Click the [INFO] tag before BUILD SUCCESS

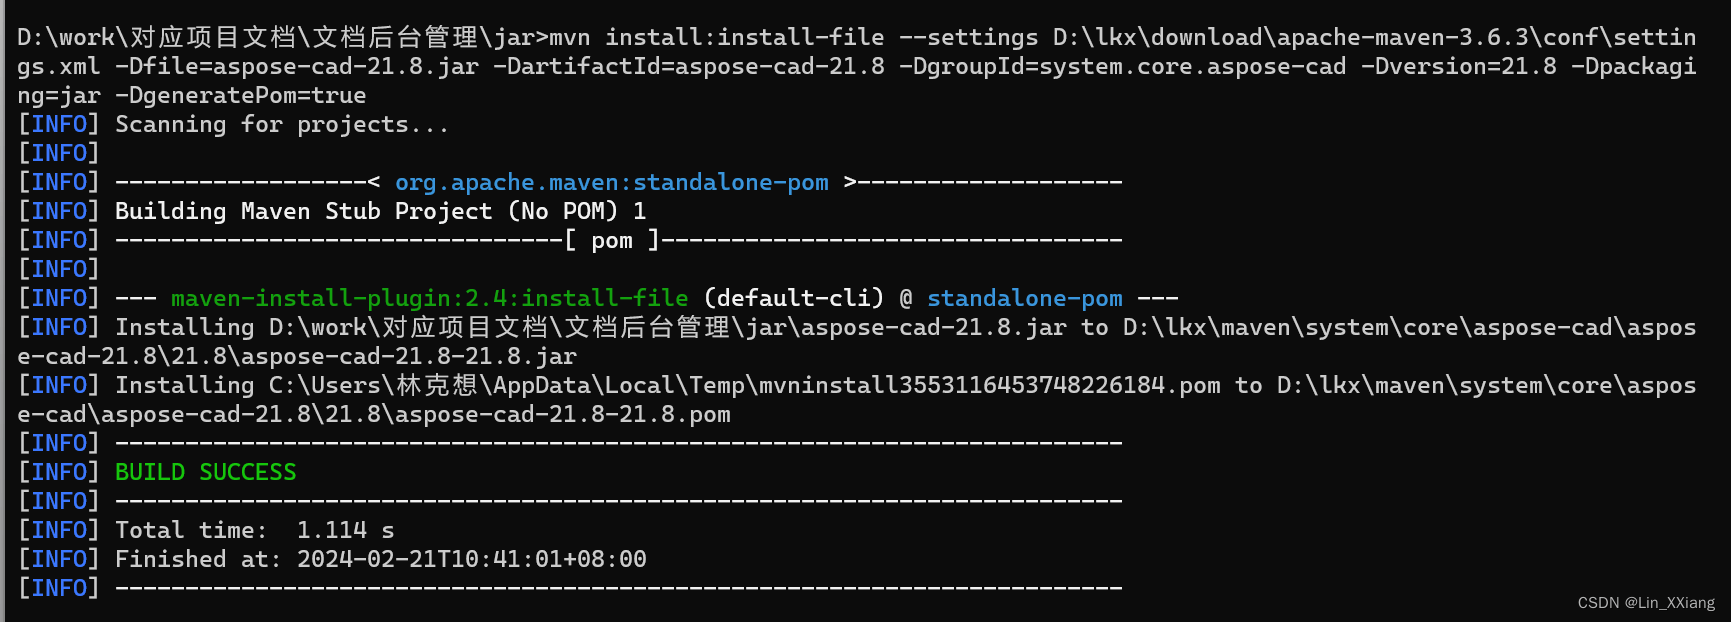59,472
